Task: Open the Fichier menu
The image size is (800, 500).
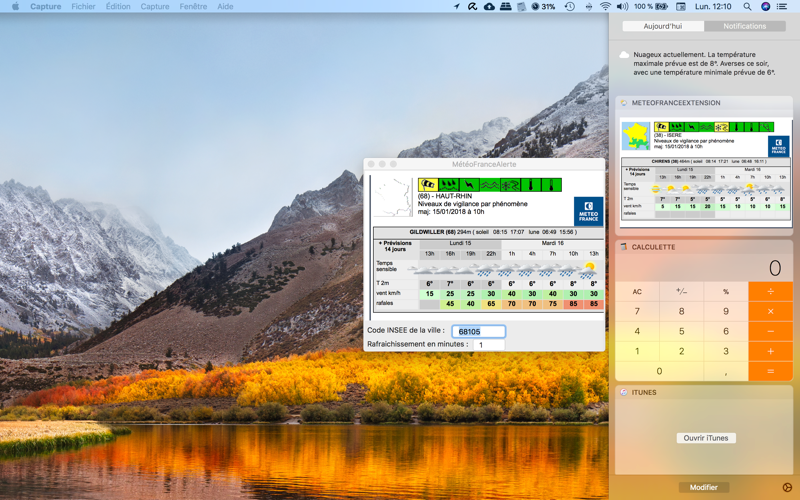Action: [x=83, y=7]
